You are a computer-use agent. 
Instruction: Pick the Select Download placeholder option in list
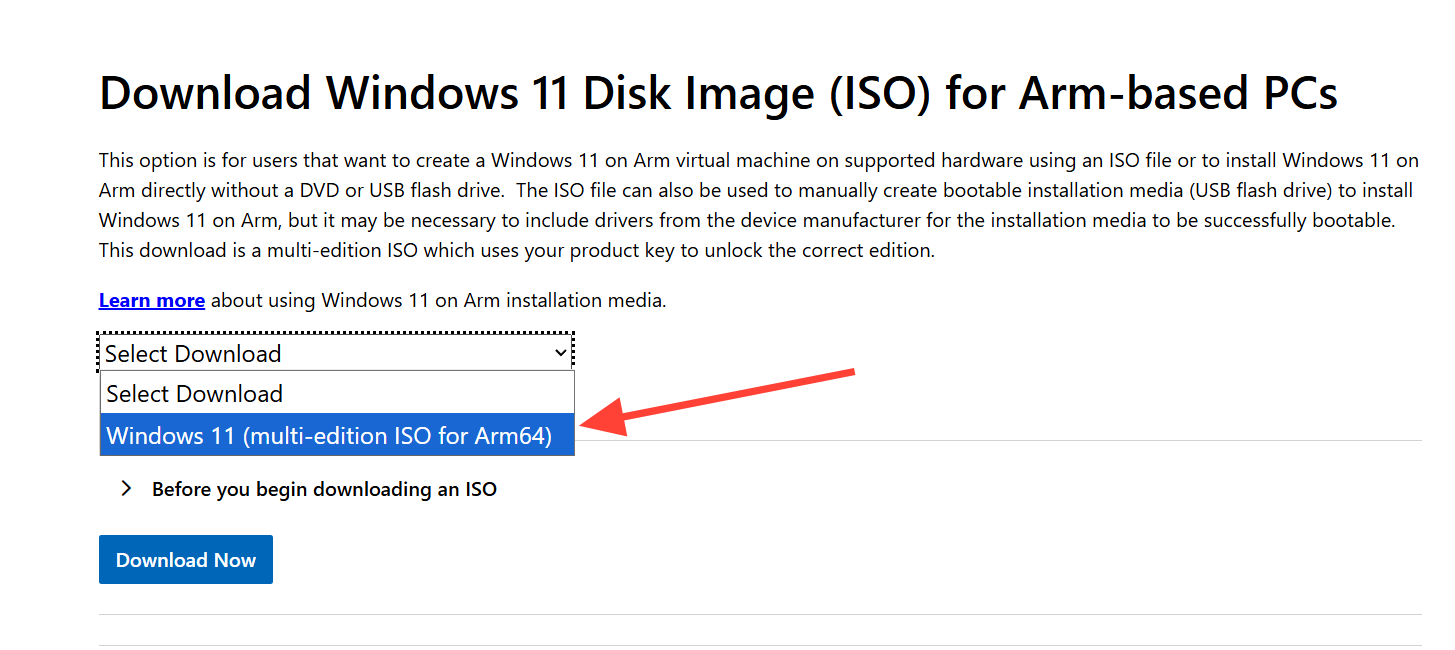pyautogui.click(x=195, y=394)
